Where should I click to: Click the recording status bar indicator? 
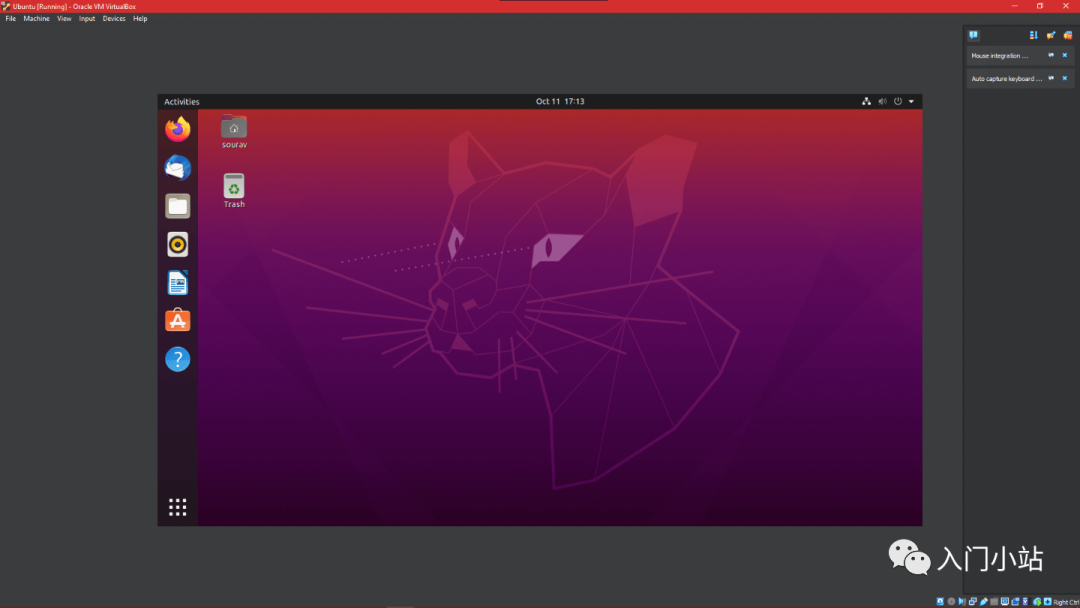point(1015,601)
